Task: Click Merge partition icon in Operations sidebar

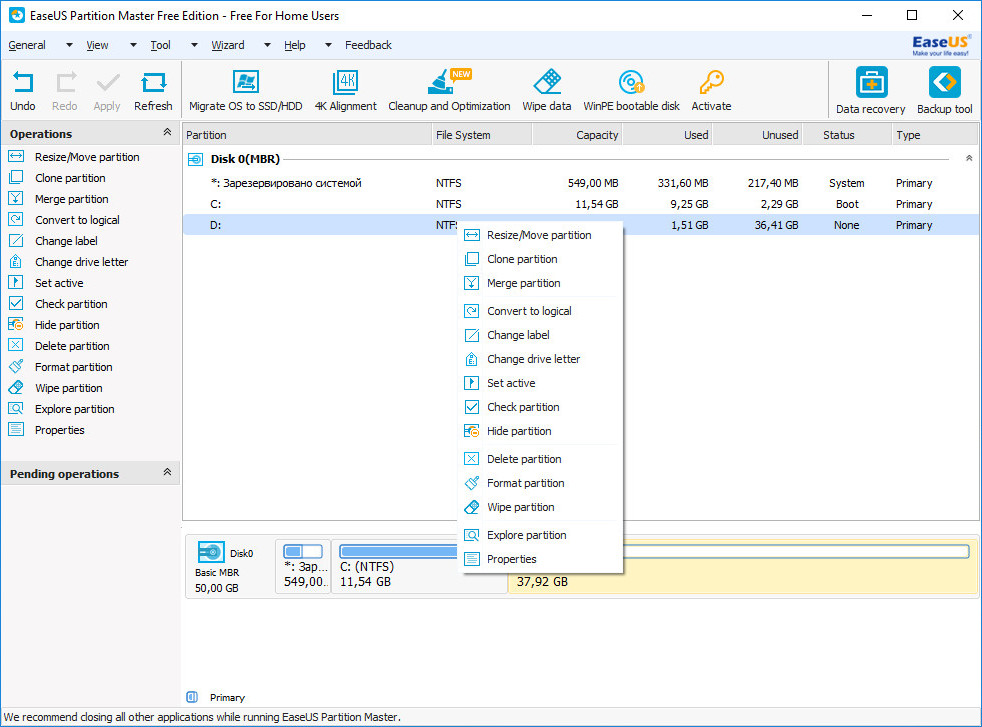Action: click(x=16, y=199)
